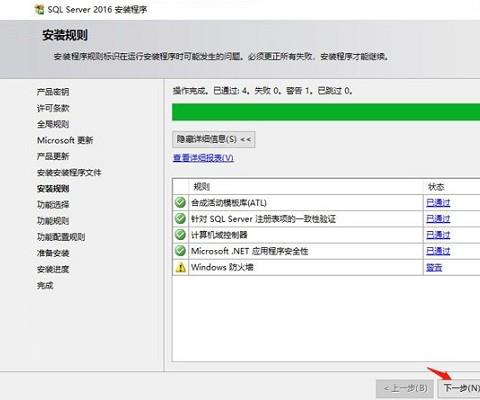Open 已通过 link for registry consistency rule
Viewport: 480px width, 400px height.
[438, 219]
